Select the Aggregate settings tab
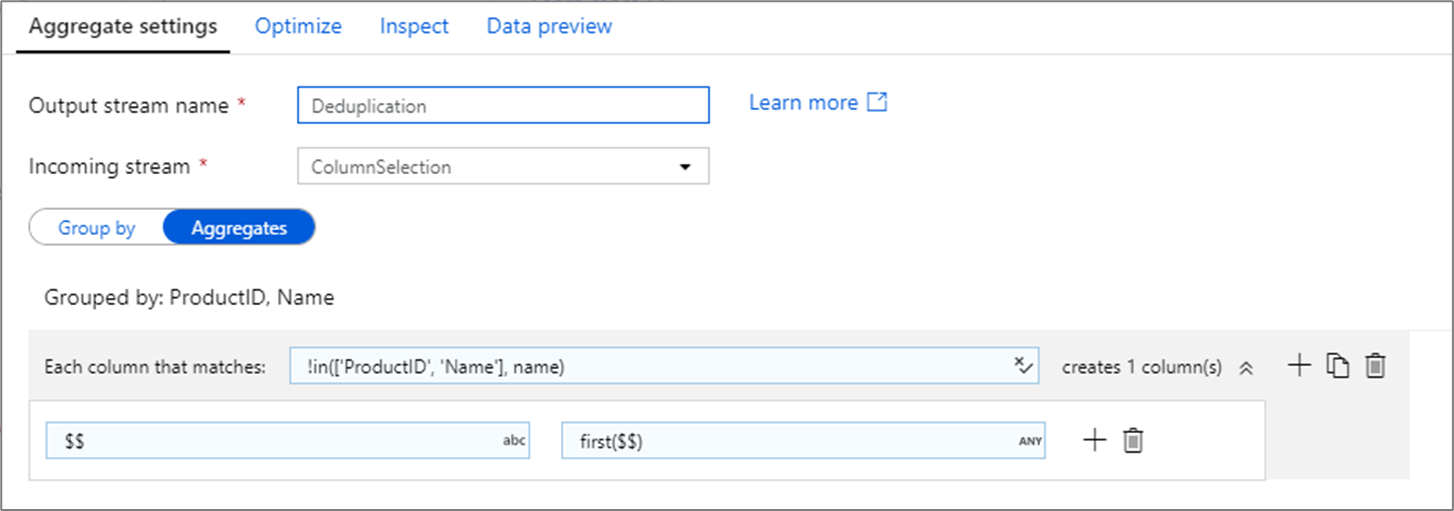 coord(123,26)
